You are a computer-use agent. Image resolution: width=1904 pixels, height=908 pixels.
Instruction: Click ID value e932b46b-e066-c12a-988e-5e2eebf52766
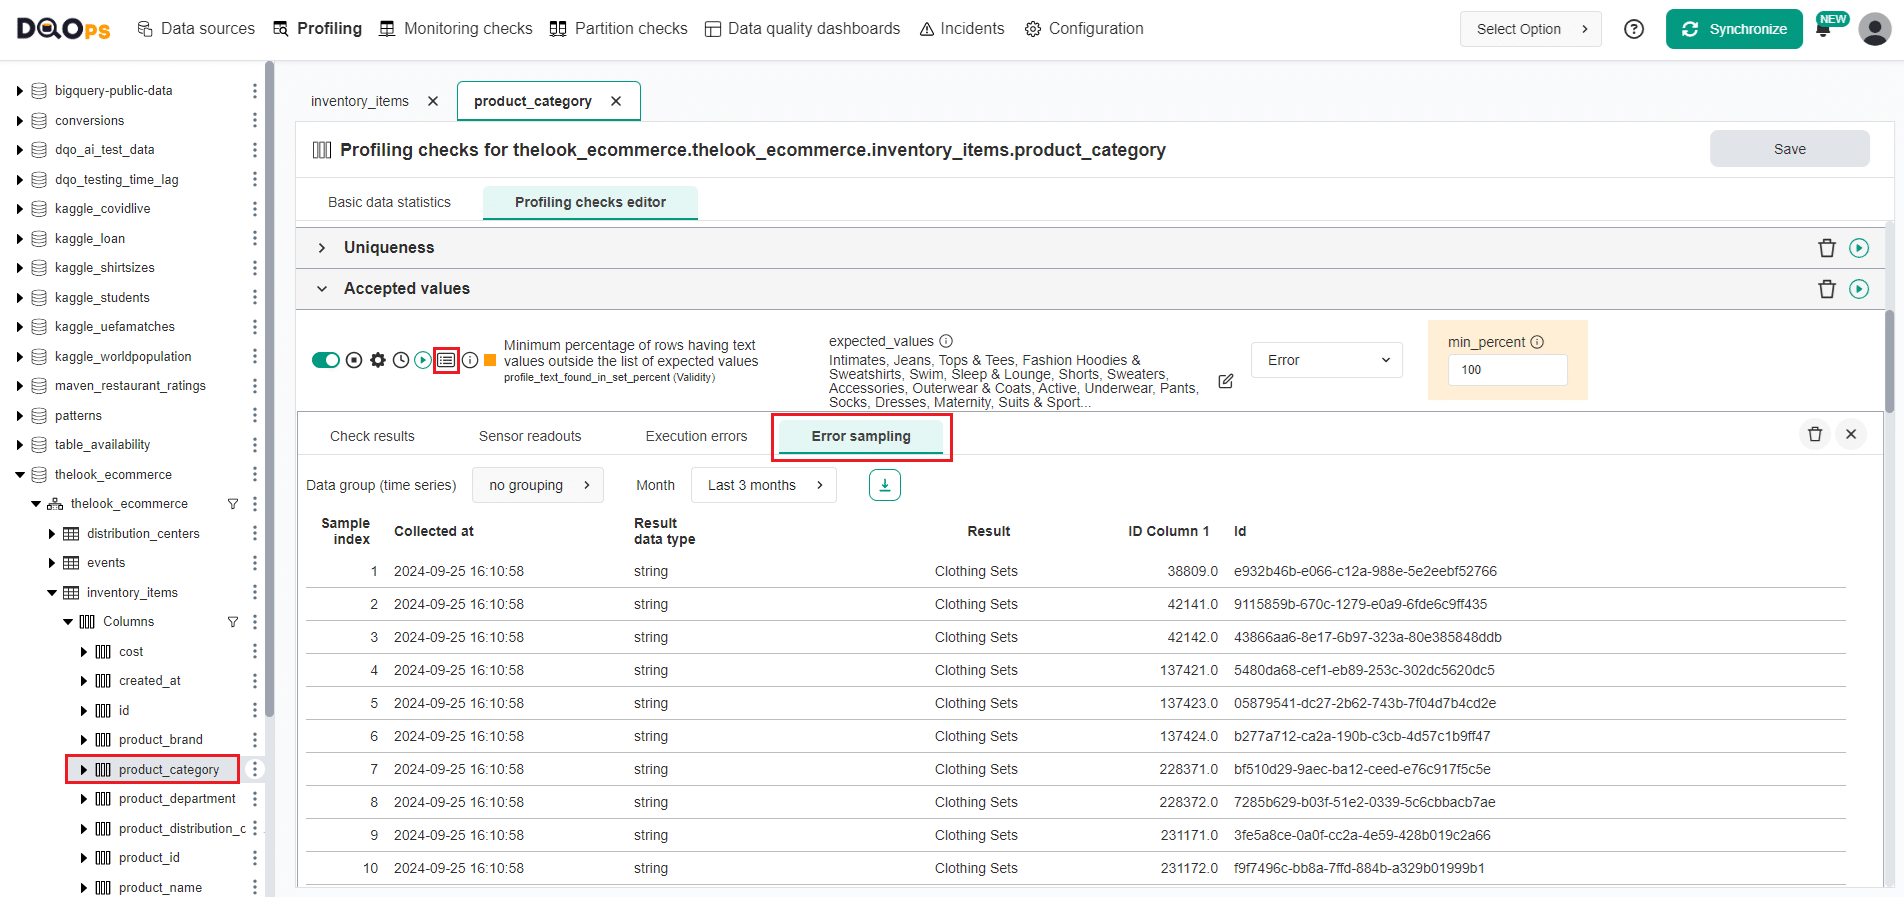pyautogui.click(x=1365, y=572)
